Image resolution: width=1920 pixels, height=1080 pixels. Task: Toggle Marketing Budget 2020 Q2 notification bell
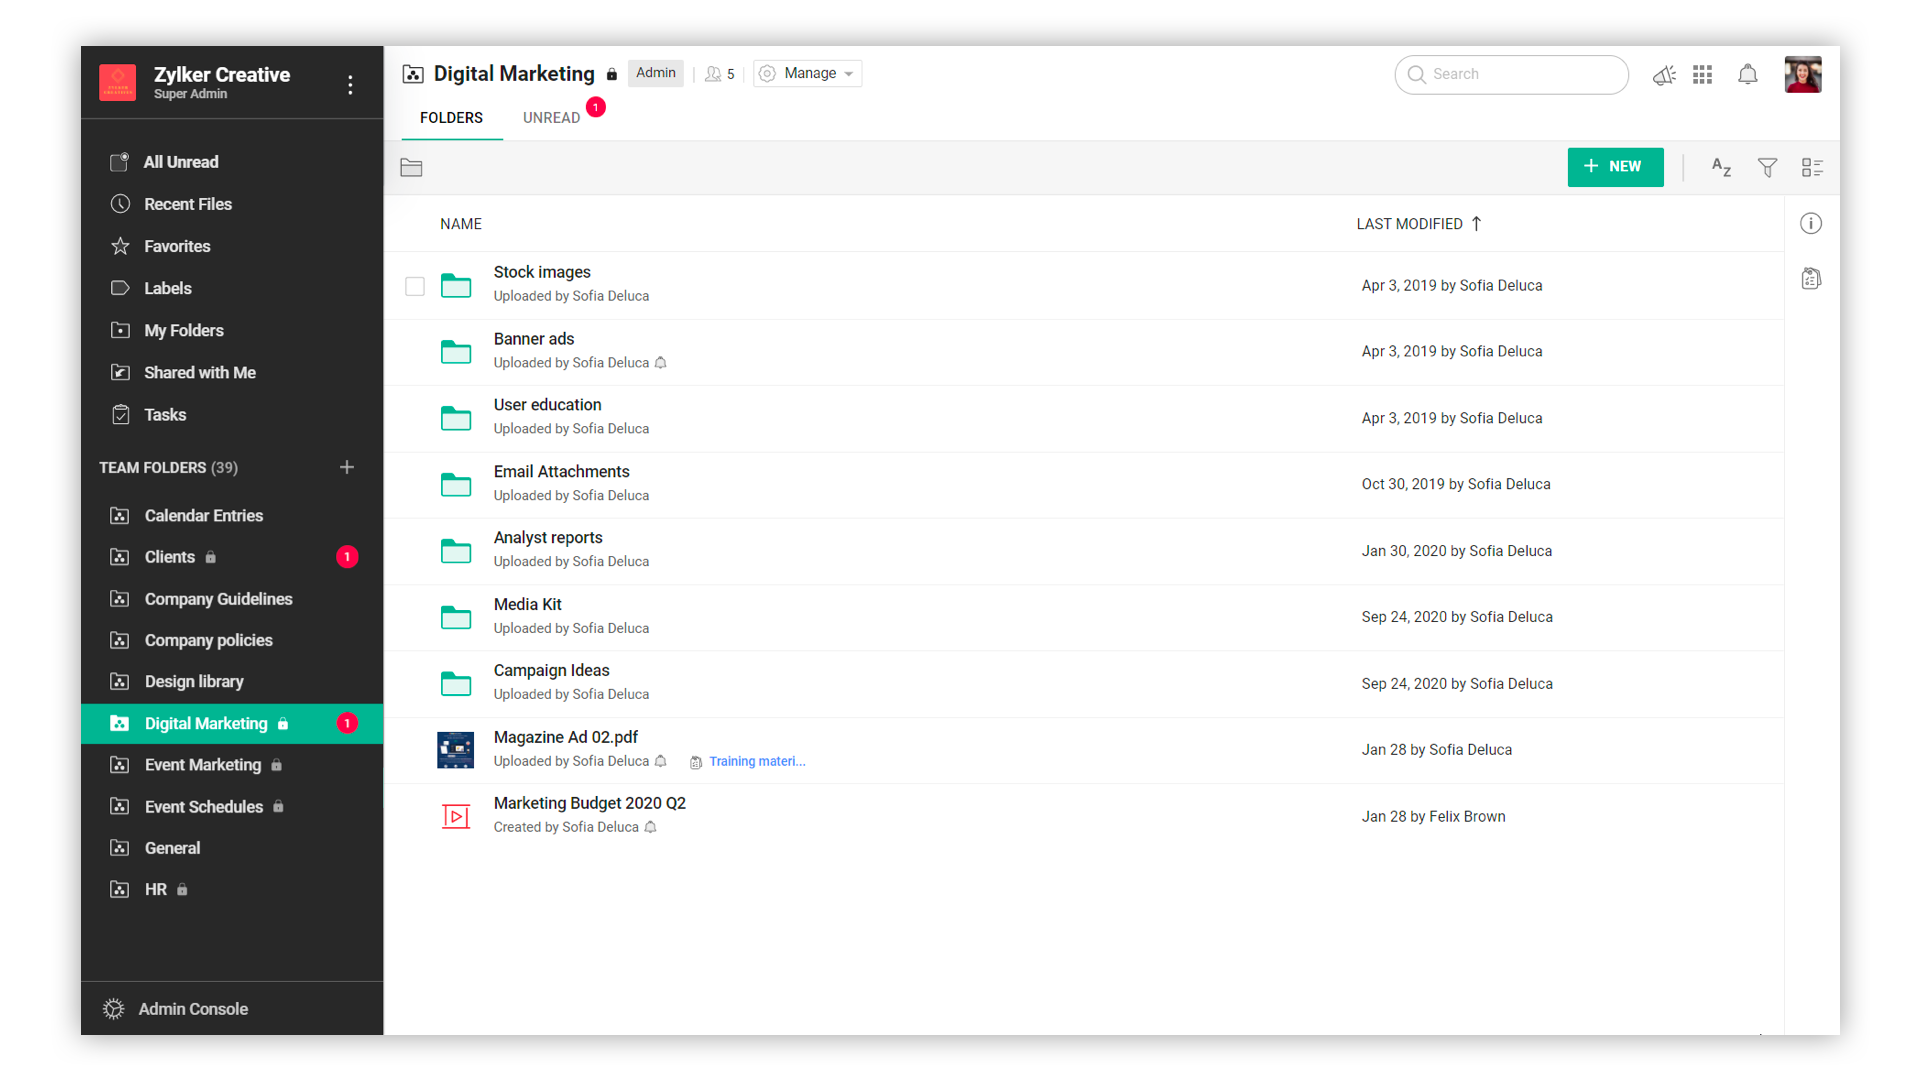coord(651,827)
